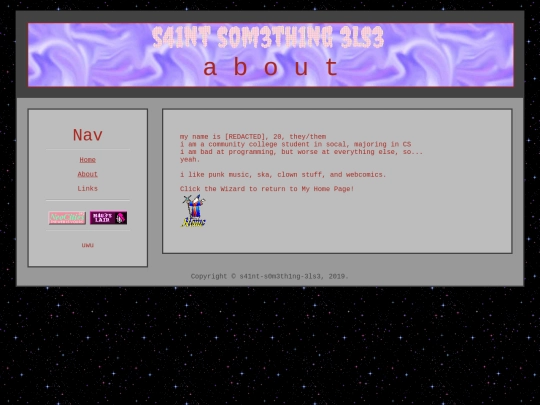Click the line 'my name is [REDACTED], 20, they/them'
The height and width of the screenshot is (405, 540).
pos(253,137)
